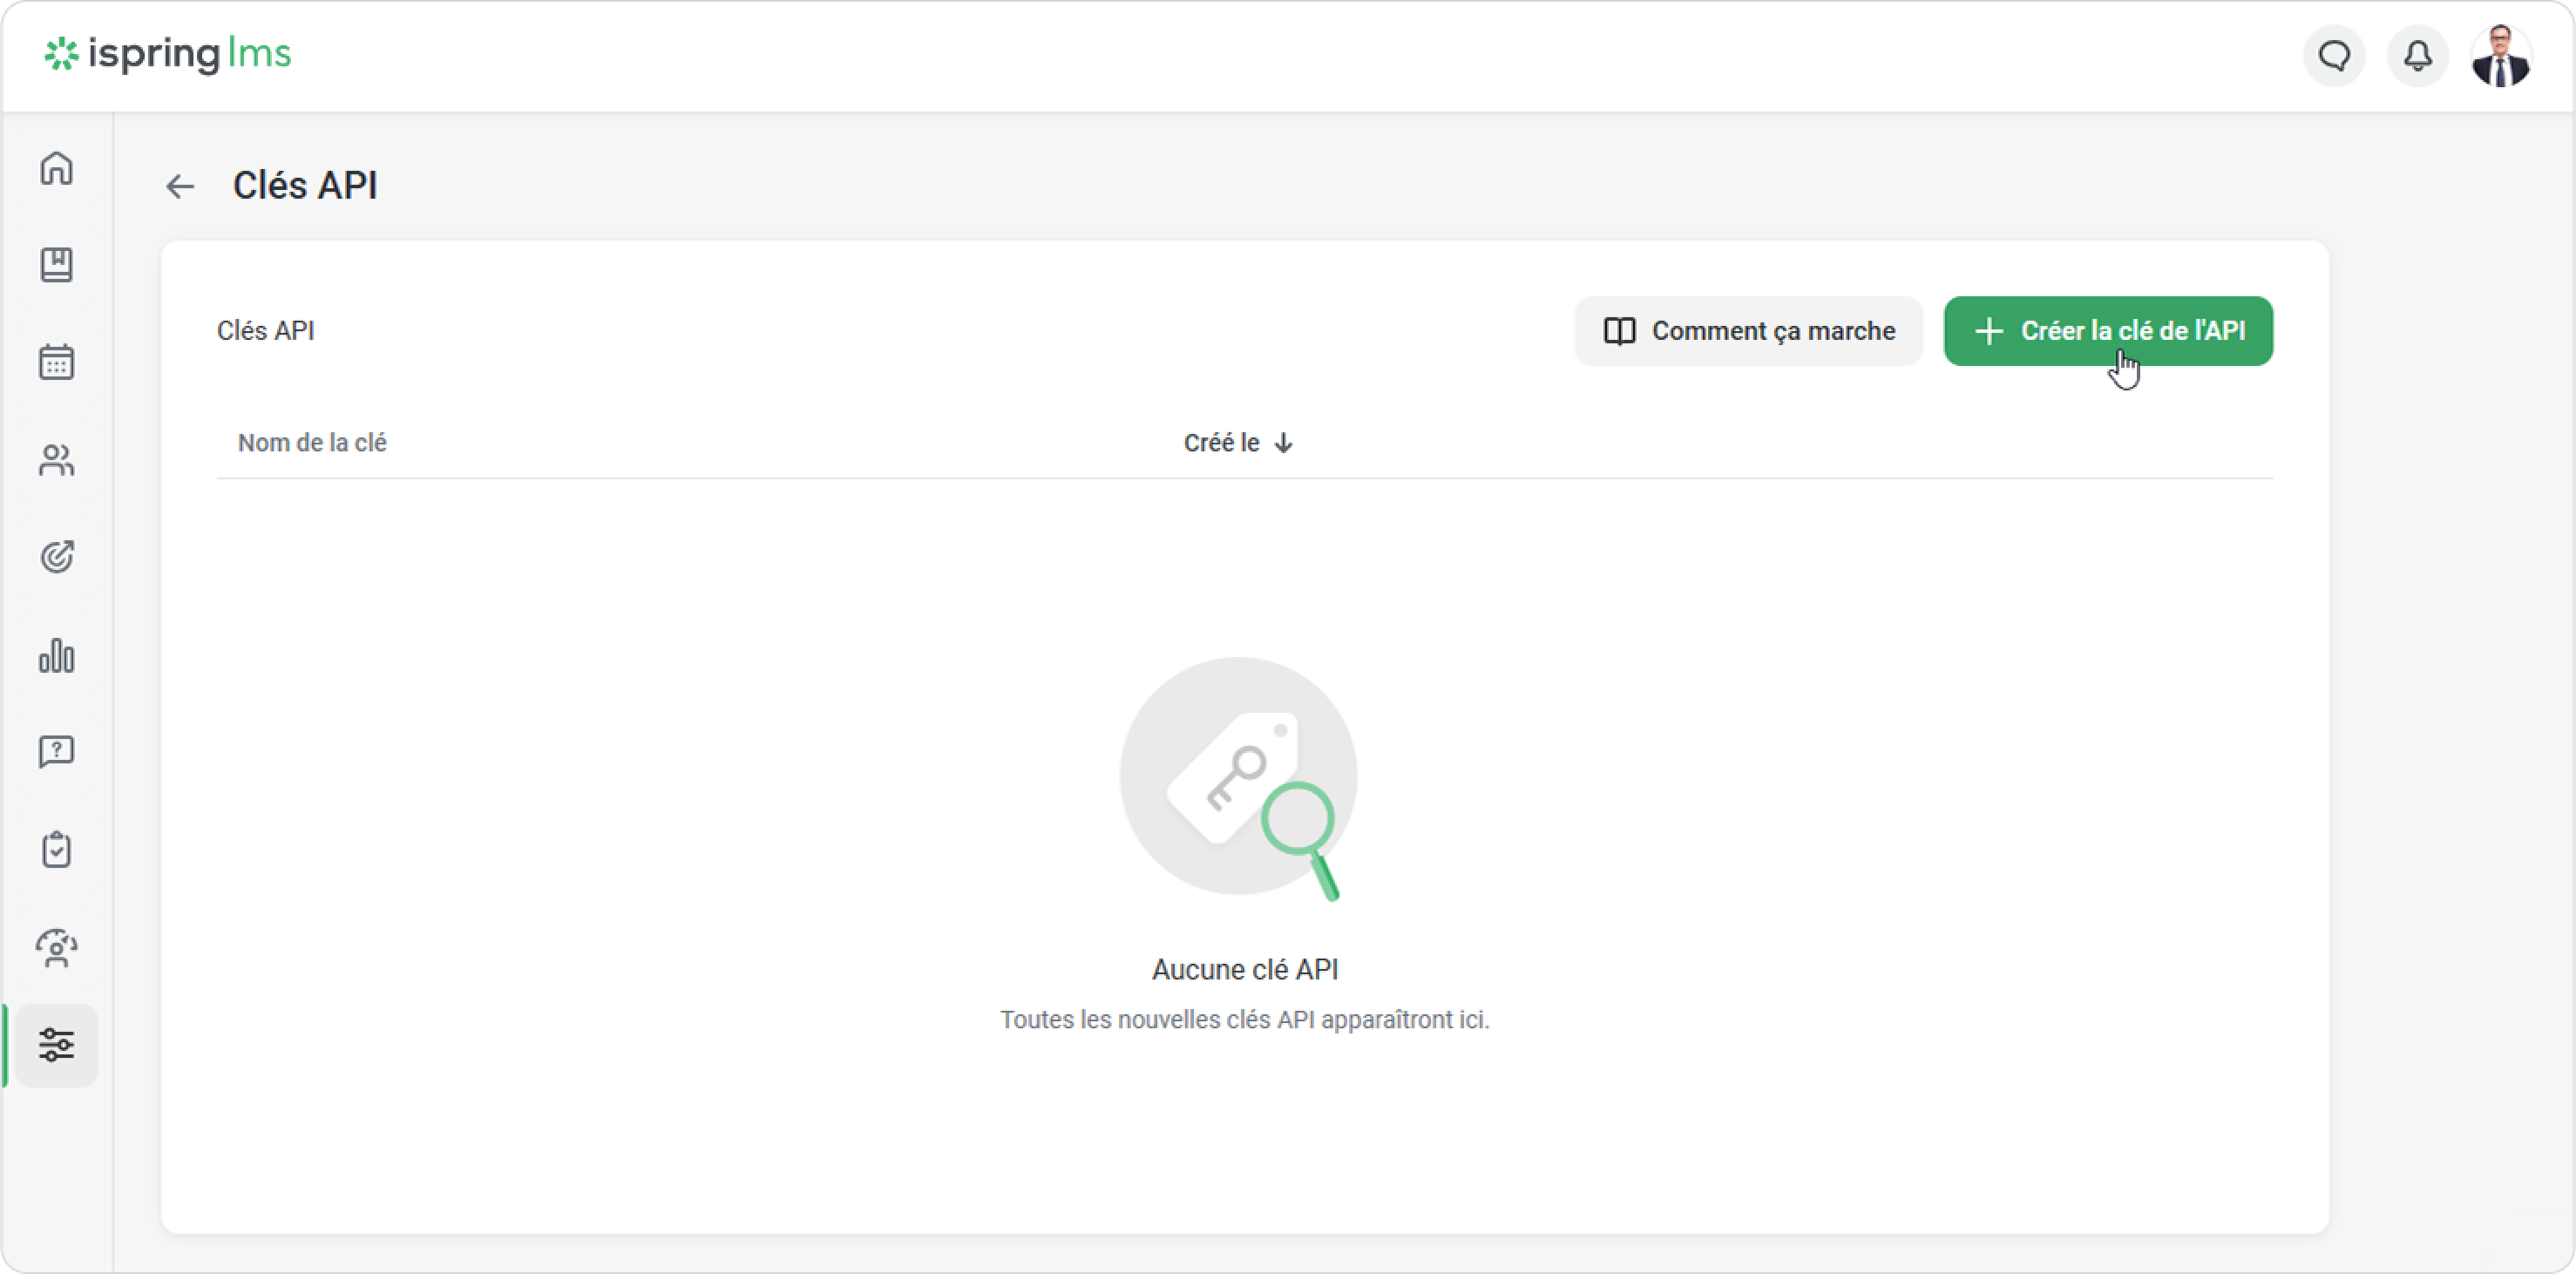Click the Nom de la clé header

coord(312,443)
